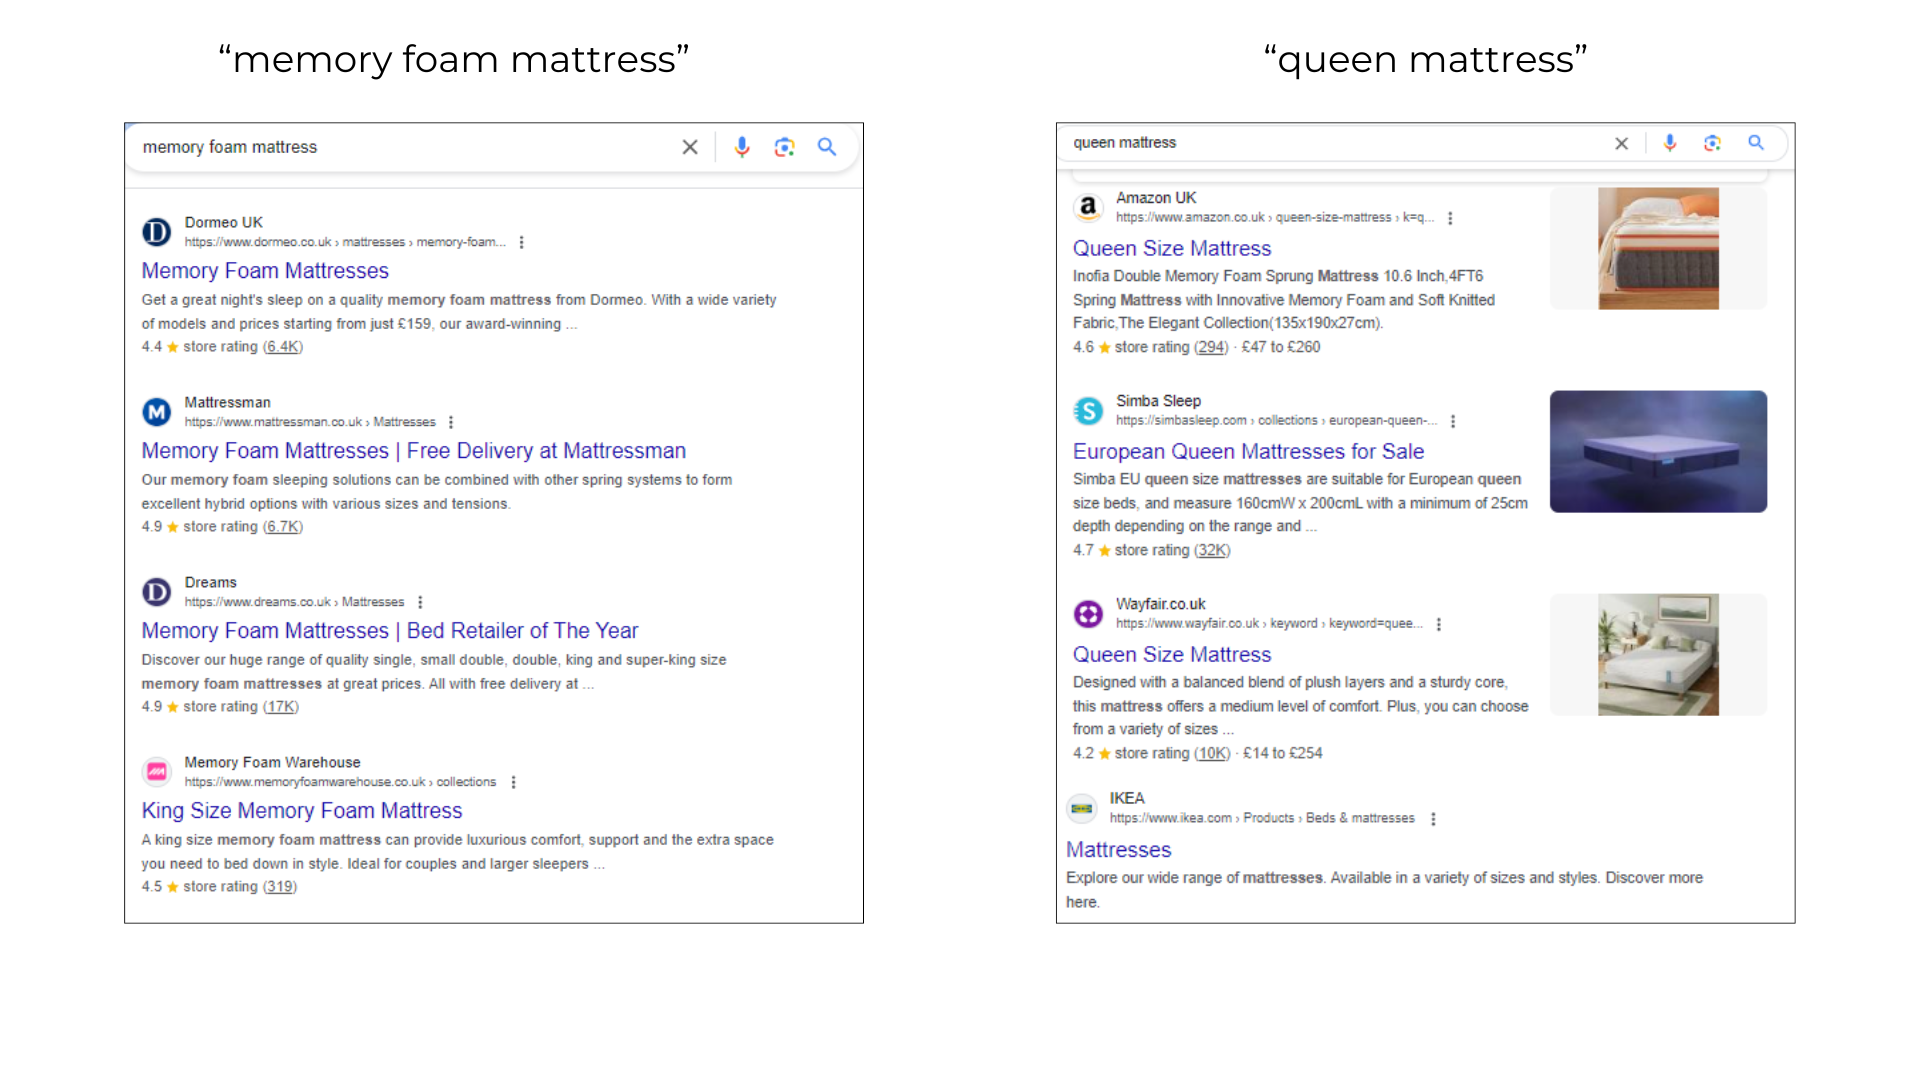Click Google Lens icon in queen mattress search

pos(1712,143)
